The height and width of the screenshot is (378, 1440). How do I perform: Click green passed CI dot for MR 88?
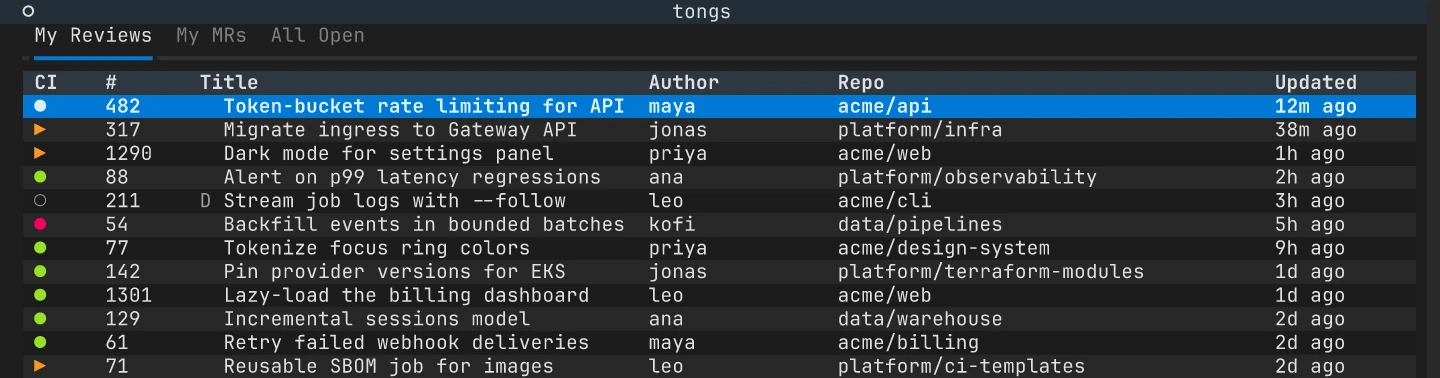40,177
